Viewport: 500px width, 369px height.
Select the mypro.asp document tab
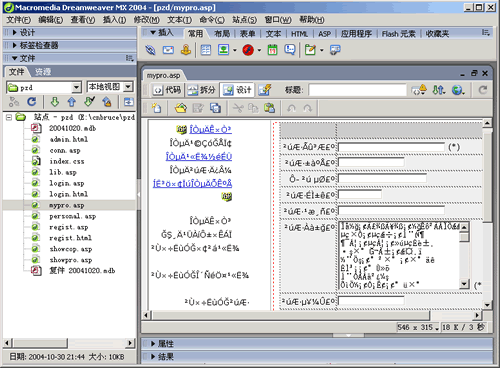pos(163,76)
